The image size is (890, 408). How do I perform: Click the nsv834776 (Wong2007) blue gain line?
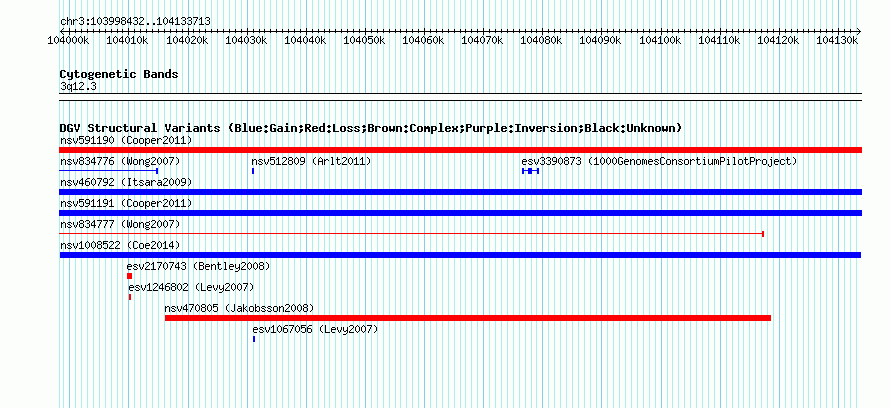[109, 170]
